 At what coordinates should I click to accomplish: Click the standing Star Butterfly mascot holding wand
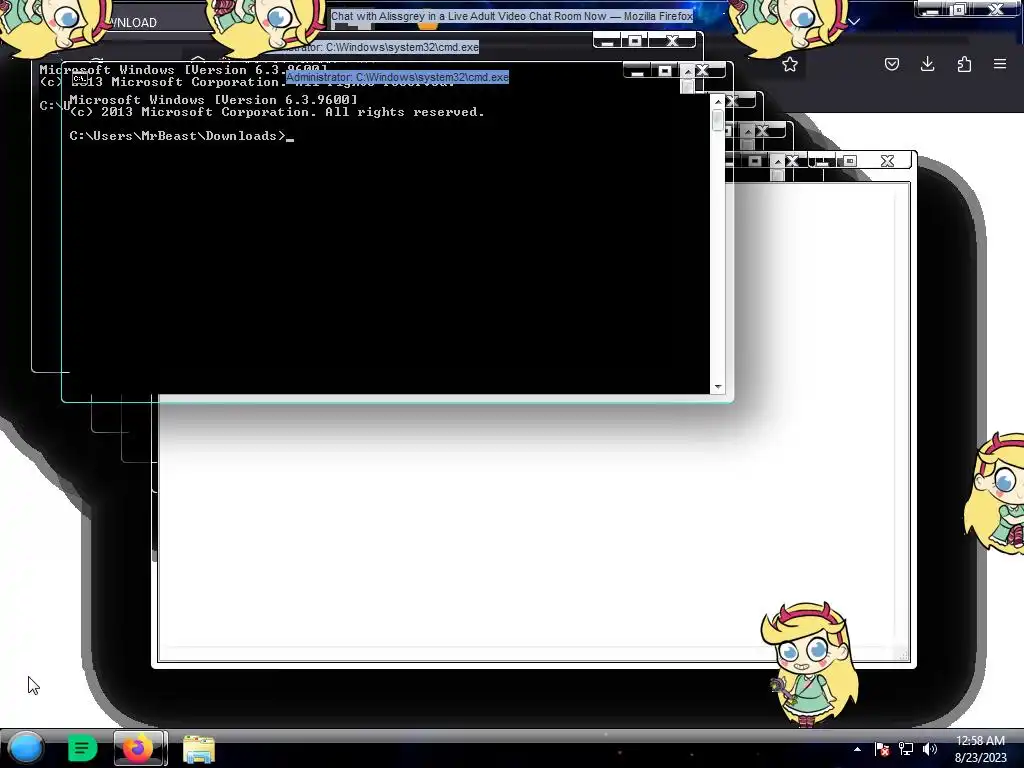tap(810, 664)
